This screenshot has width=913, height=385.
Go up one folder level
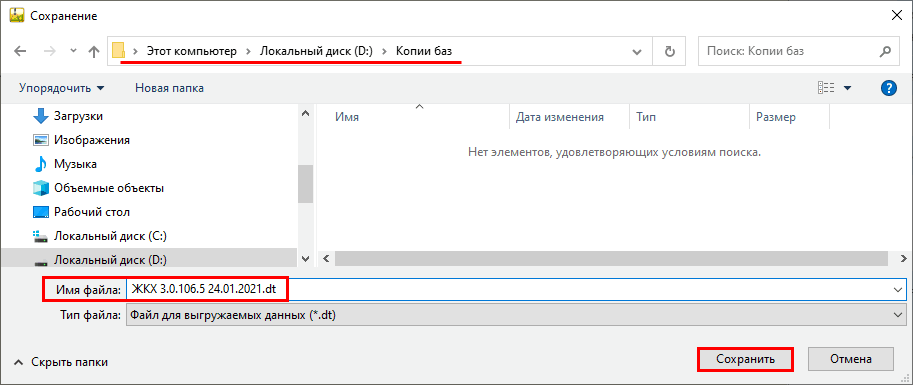(x=93, y=51)
